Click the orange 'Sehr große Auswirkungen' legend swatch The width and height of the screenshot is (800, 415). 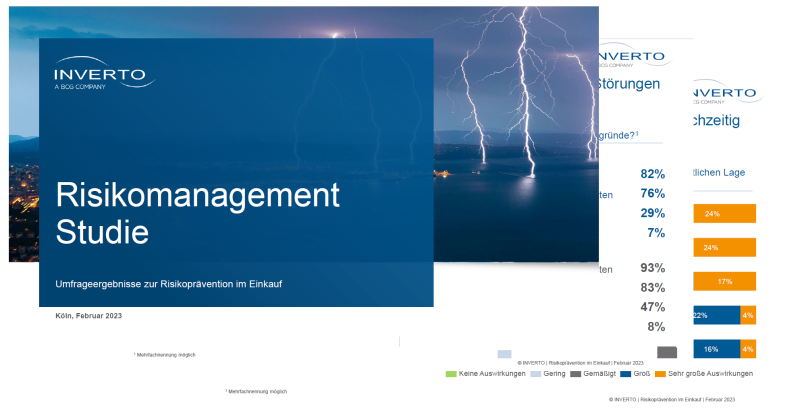coord(660,374)
